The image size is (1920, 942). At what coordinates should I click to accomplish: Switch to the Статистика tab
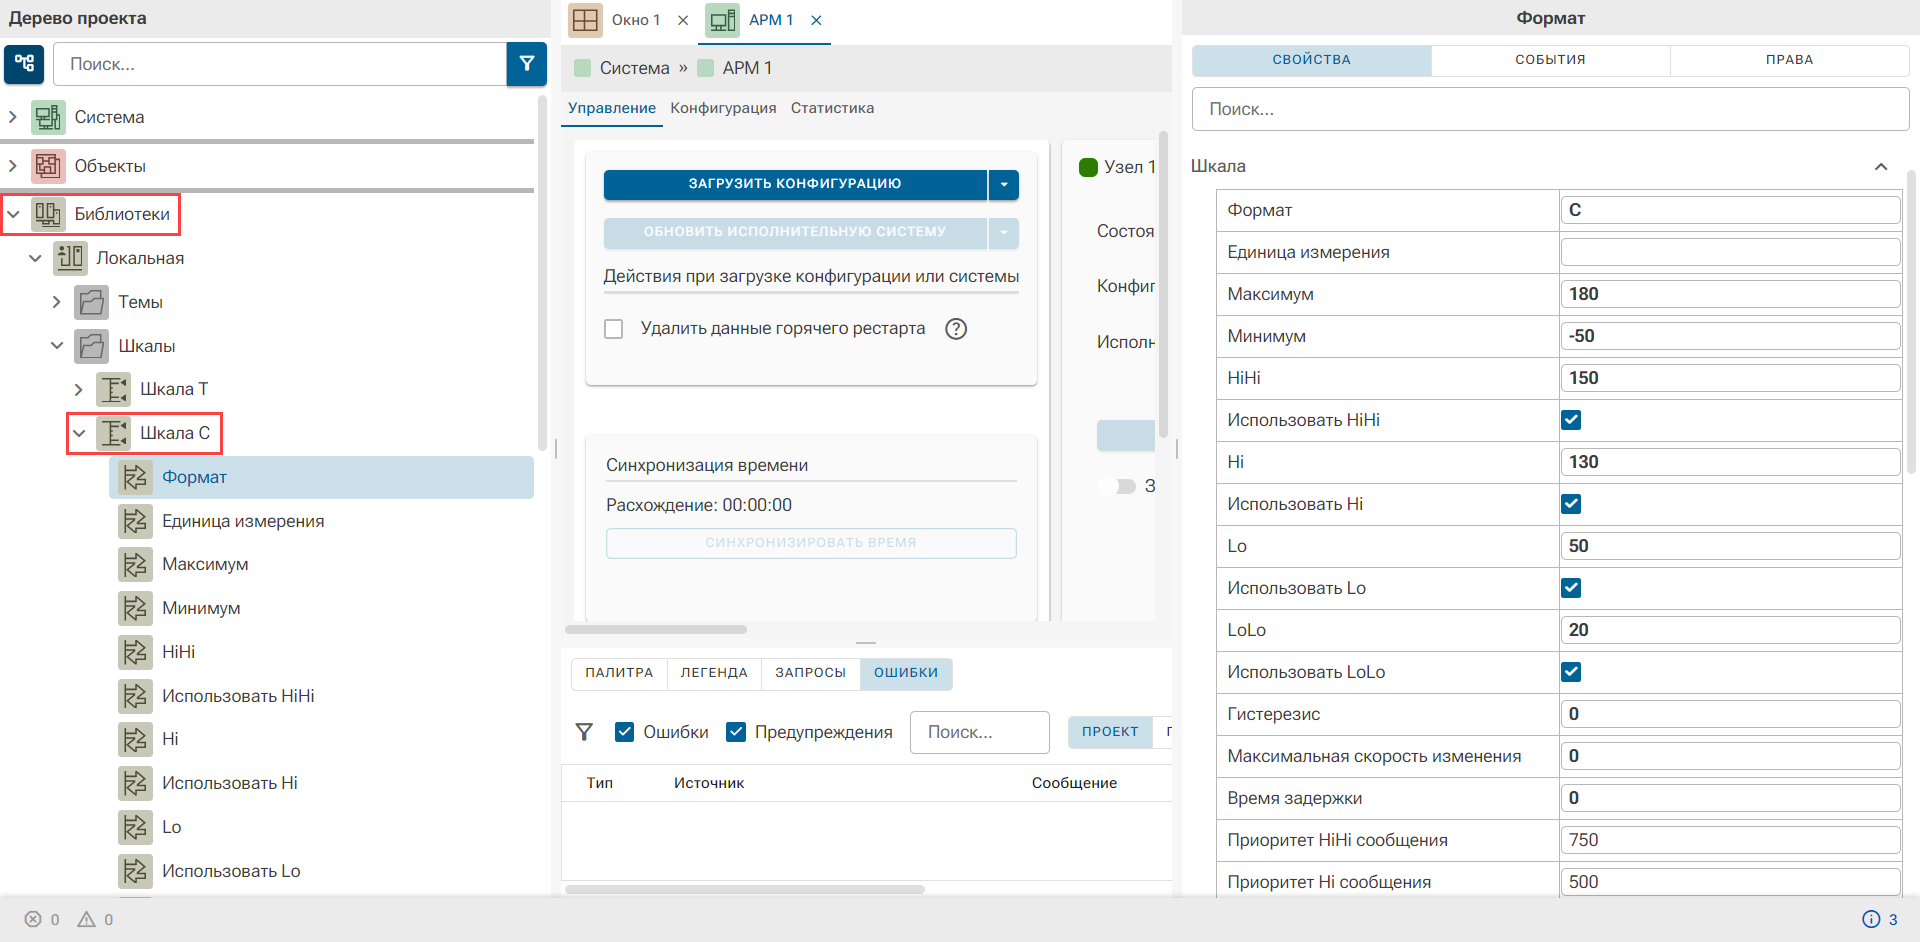tap(832, 108)
